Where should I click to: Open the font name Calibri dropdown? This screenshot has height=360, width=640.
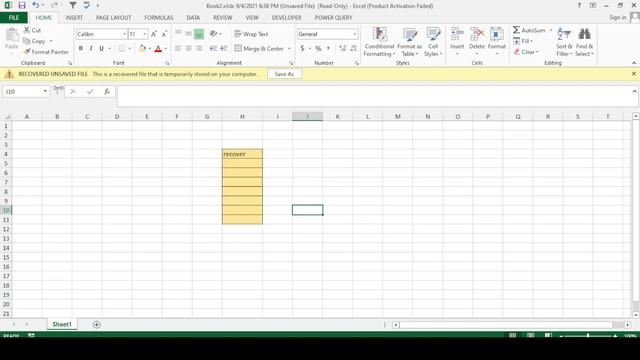click(124, 34)
